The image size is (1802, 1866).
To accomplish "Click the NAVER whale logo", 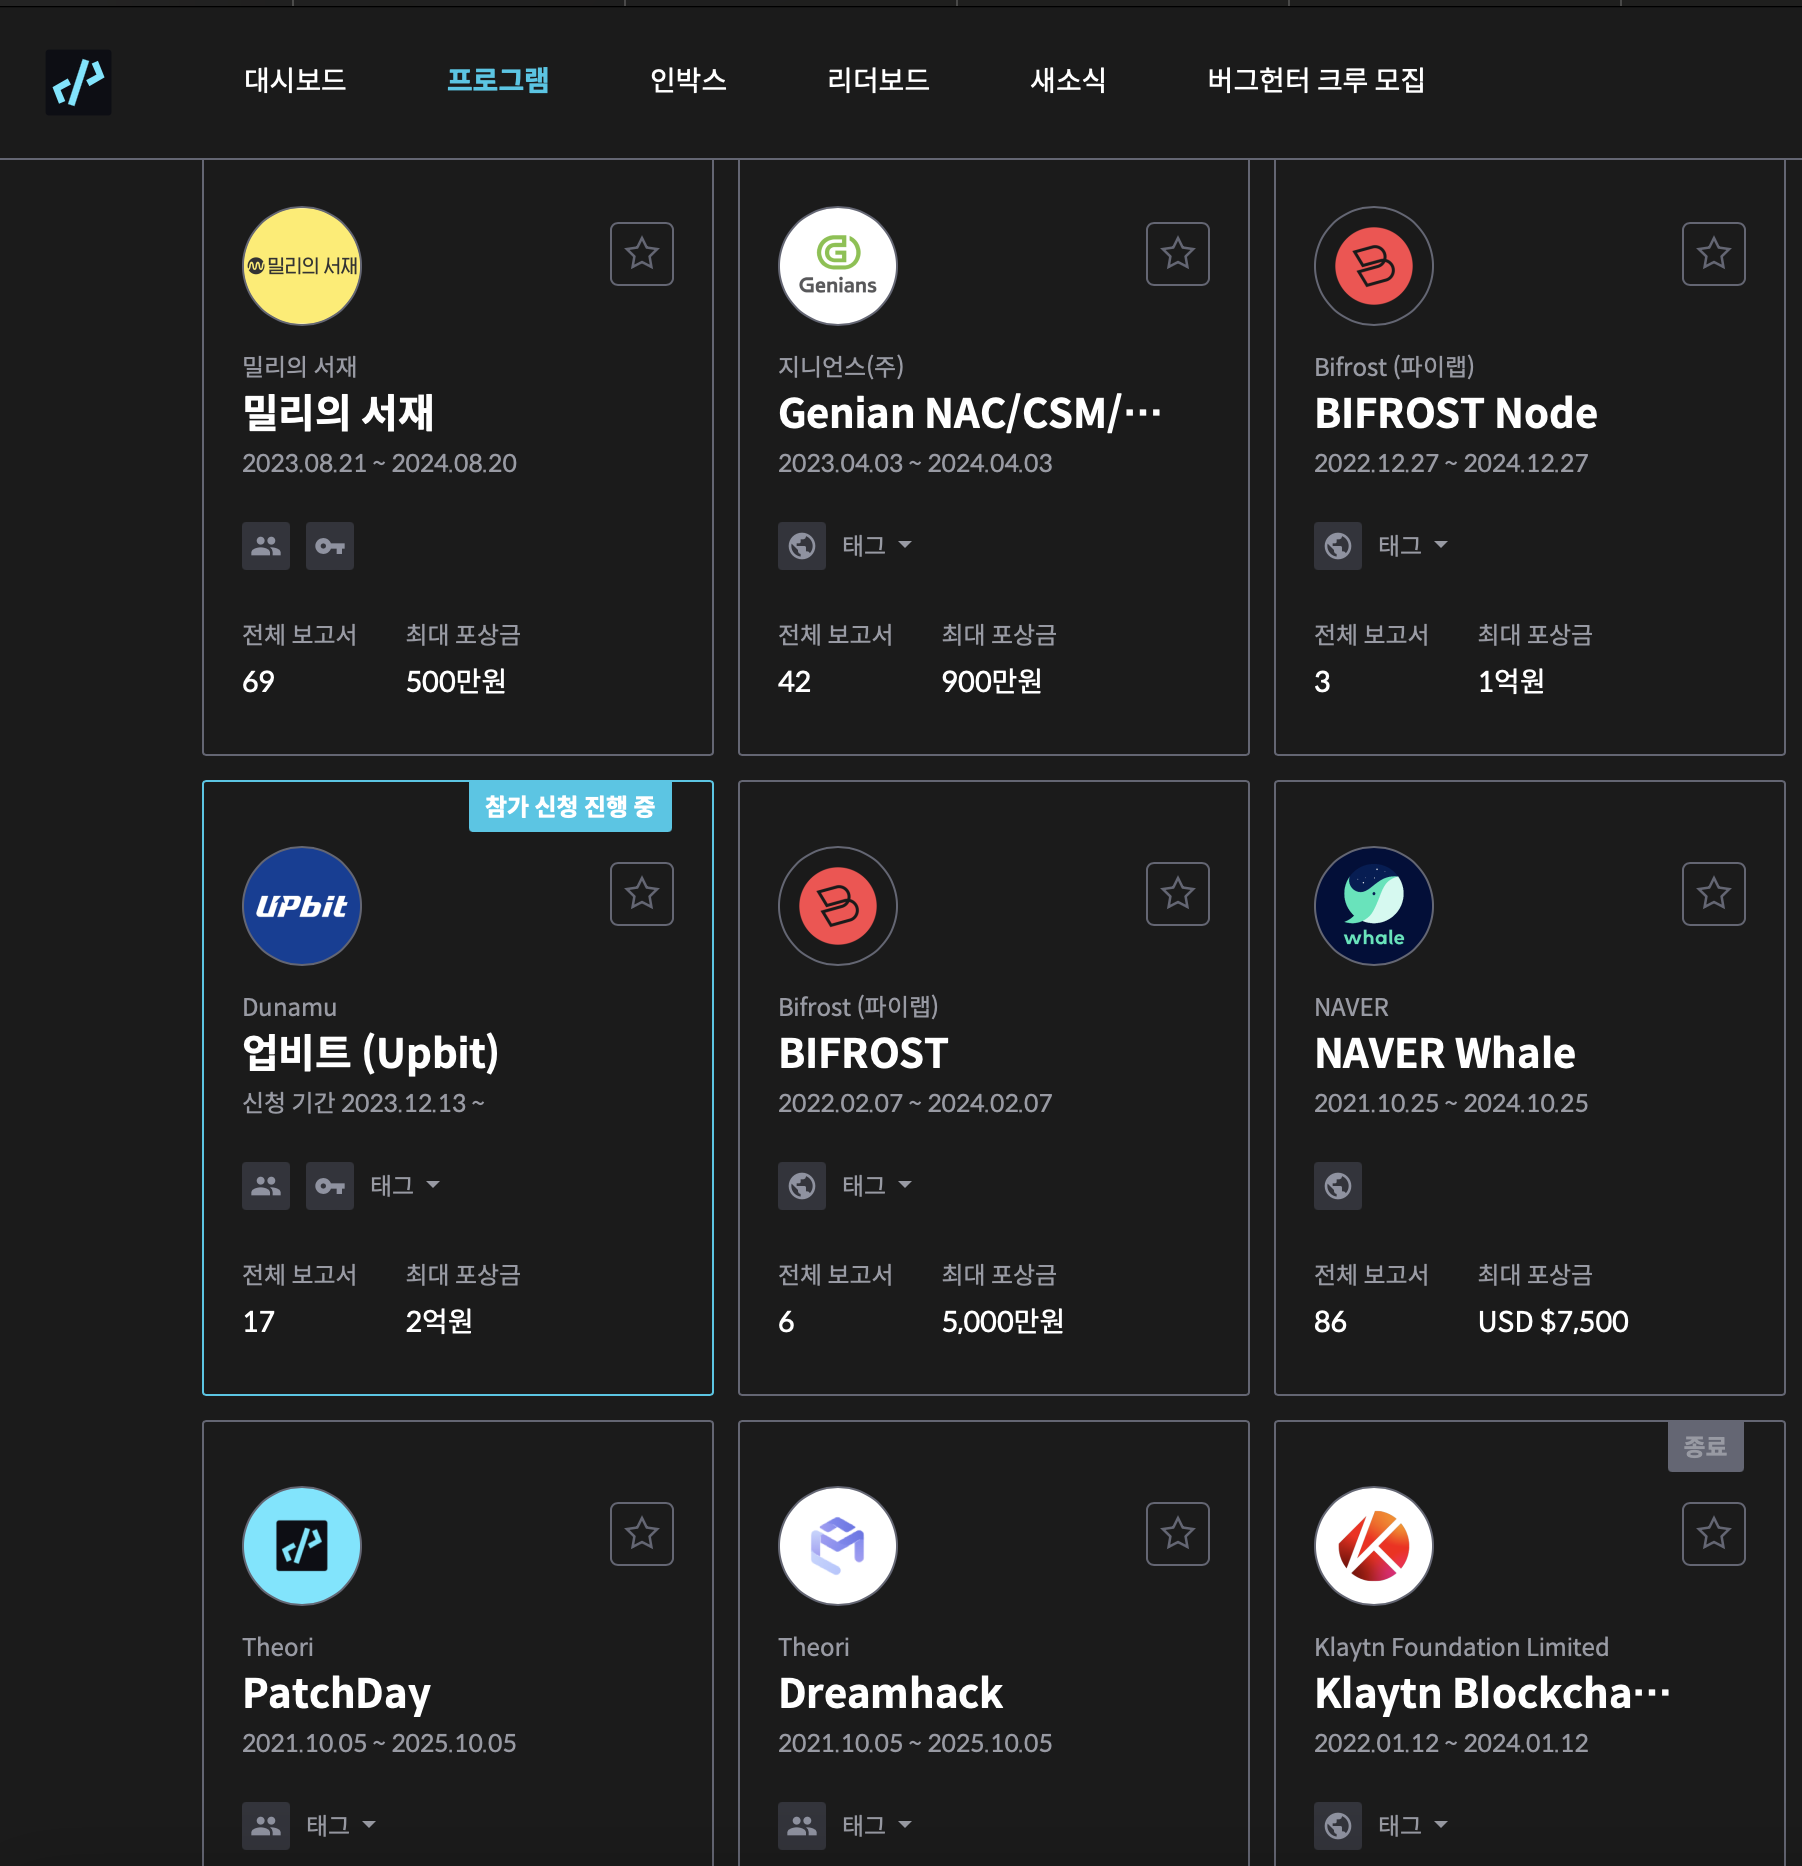I will 1374,906.
